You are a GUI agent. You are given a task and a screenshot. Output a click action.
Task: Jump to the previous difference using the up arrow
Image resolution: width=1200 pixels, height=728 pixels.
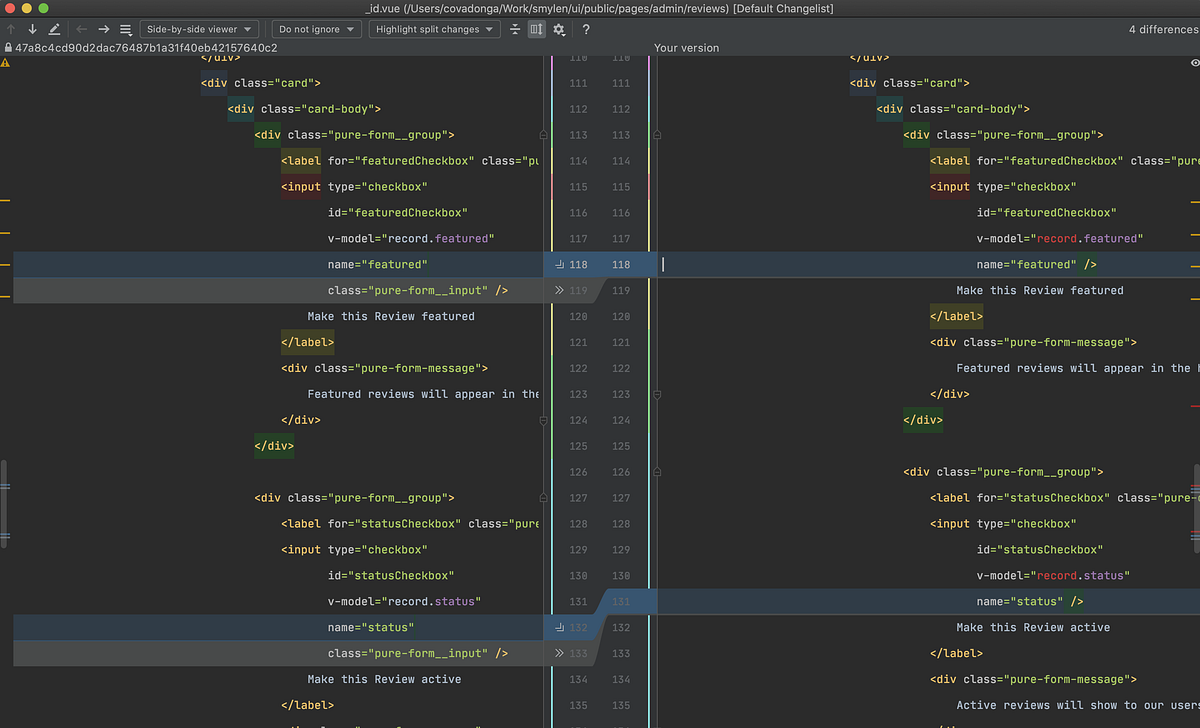coord(10,28)
